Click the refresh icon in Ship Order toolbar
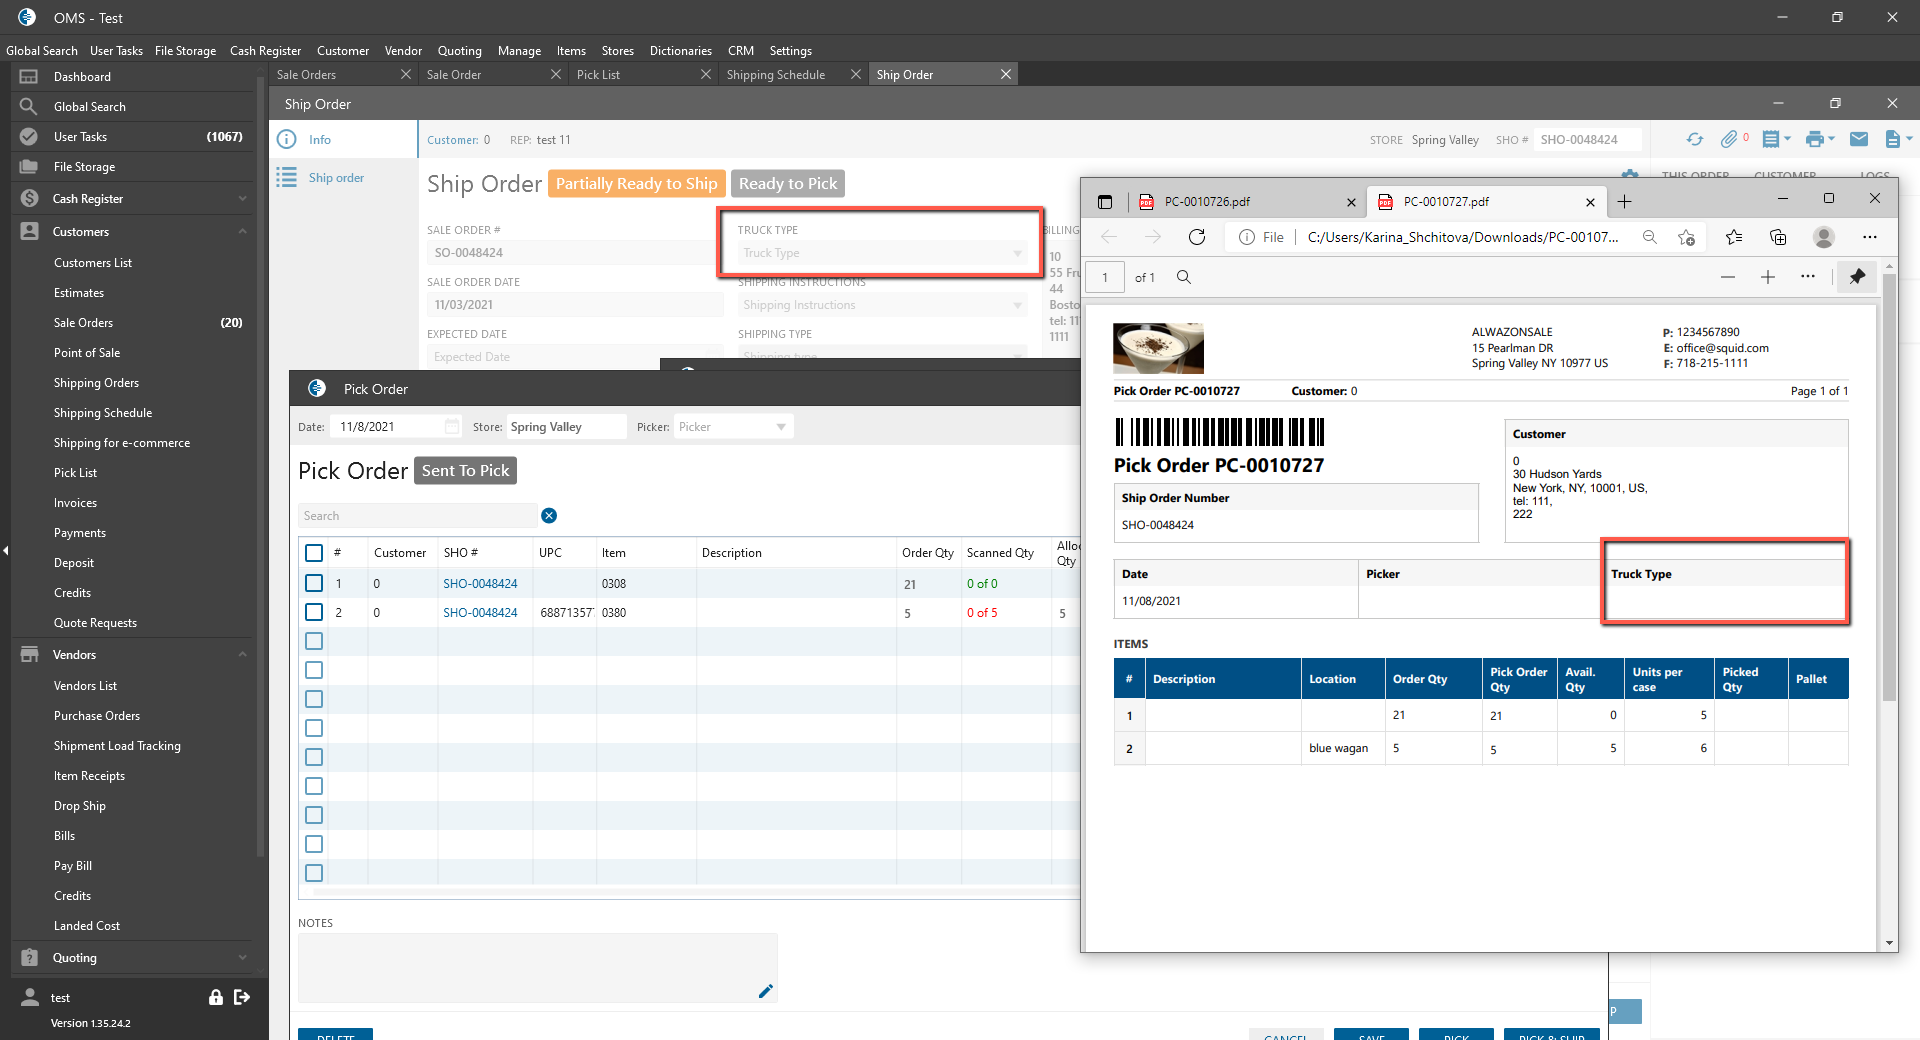Screen dimensions: 1920x1040 [x=1694, y=140]
